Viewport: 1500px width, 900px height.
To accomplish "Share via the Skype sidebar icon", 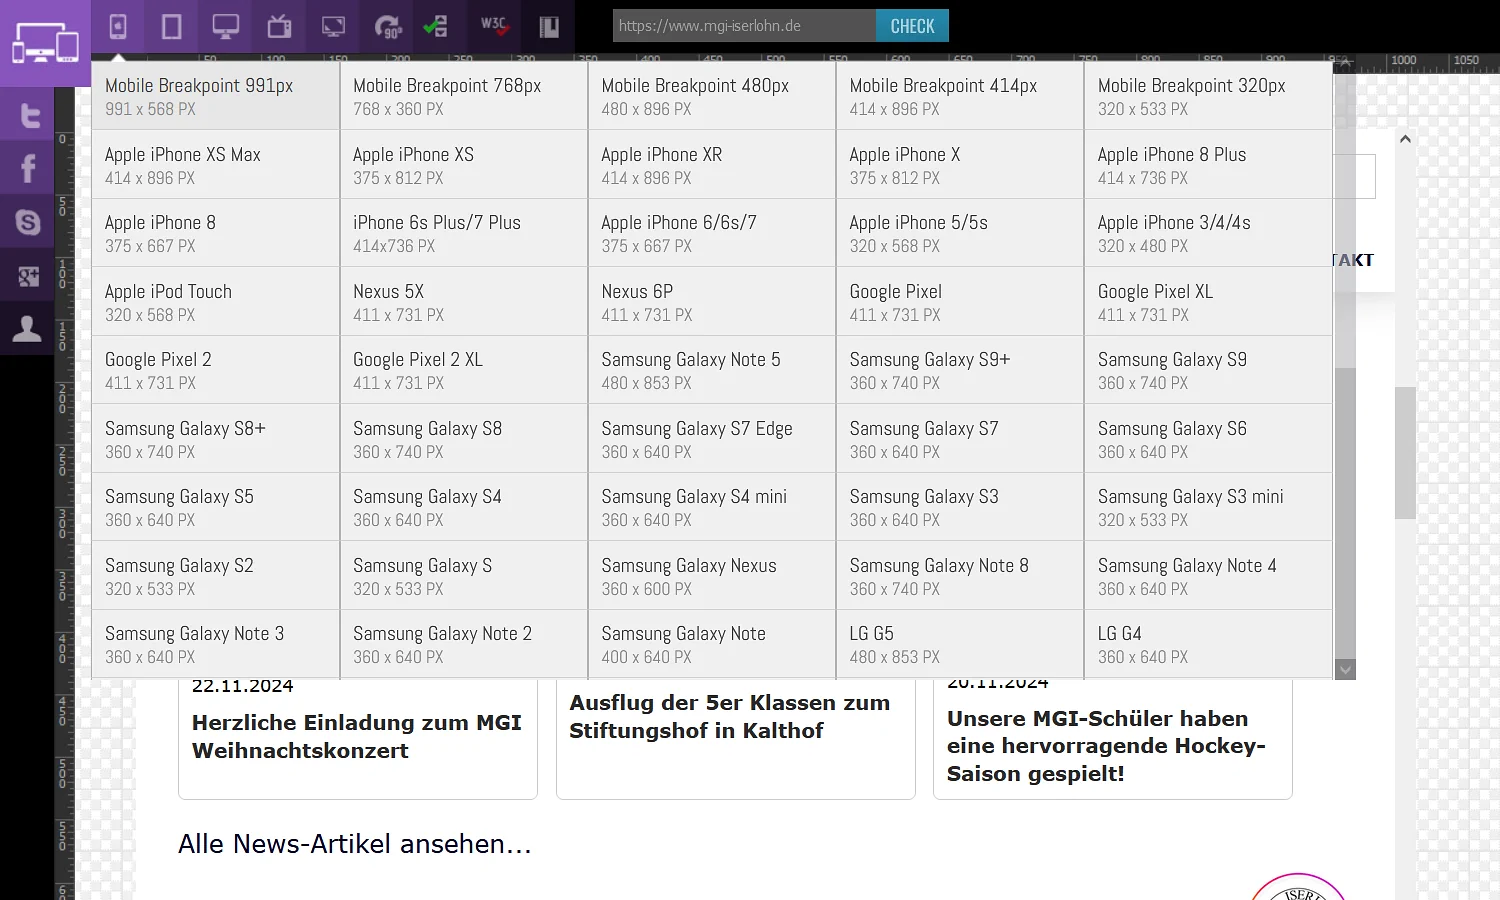I will (x=28, y=222).
